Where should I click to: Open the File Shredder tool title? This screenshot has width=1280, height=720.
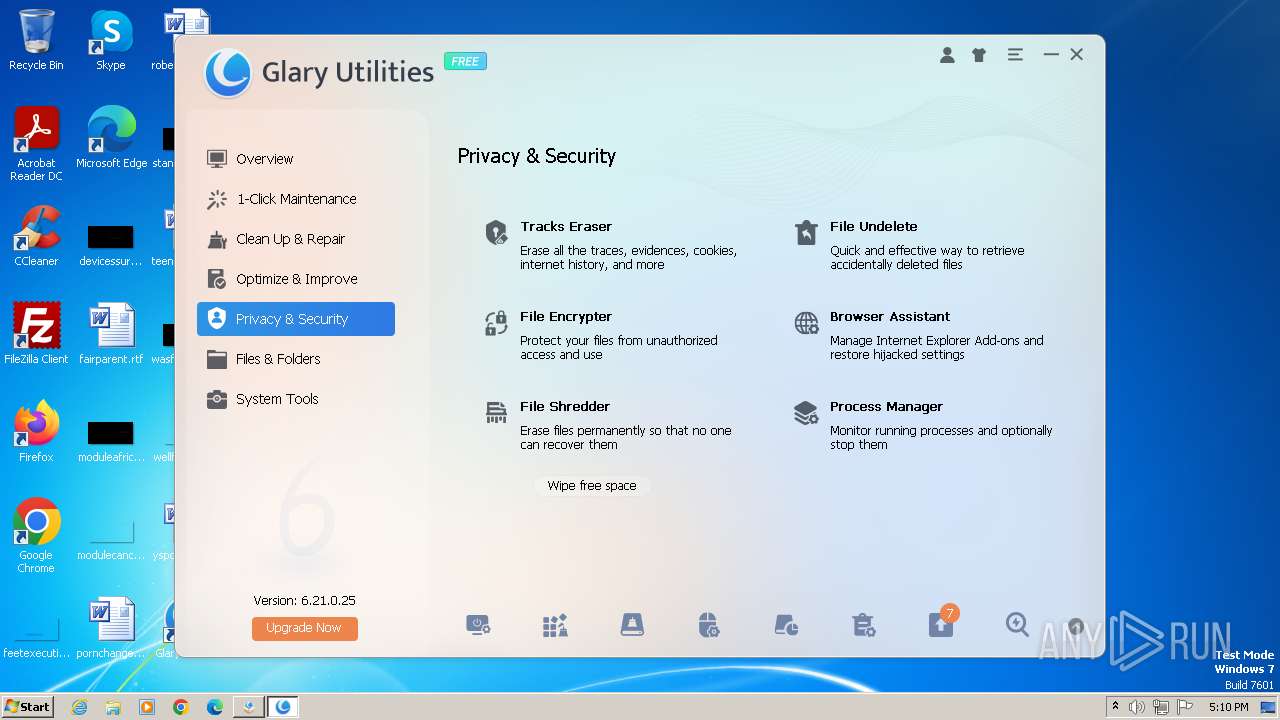coord(565,407)
